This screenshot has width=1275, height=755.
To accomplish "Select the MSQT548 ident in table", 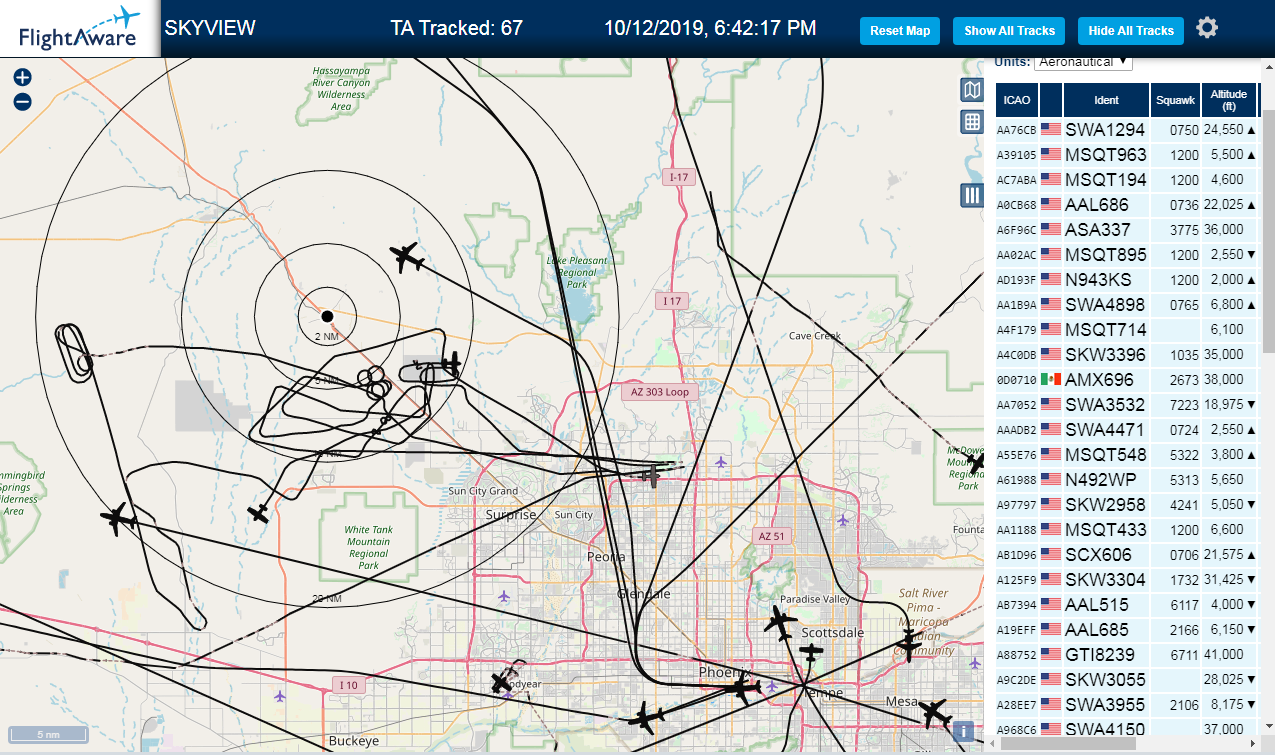I will (x=1105, y=455).
